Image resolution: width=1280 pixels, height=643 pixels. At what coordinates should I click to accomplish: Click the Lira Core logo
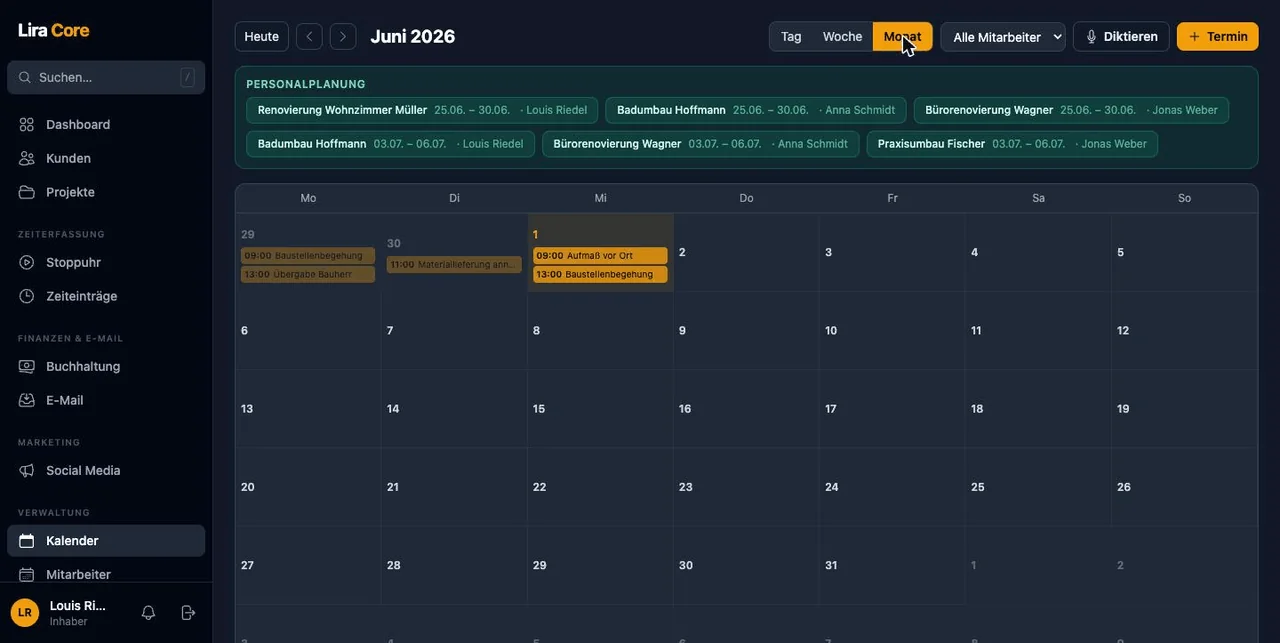pyautogui.click(x=54, y=30)
